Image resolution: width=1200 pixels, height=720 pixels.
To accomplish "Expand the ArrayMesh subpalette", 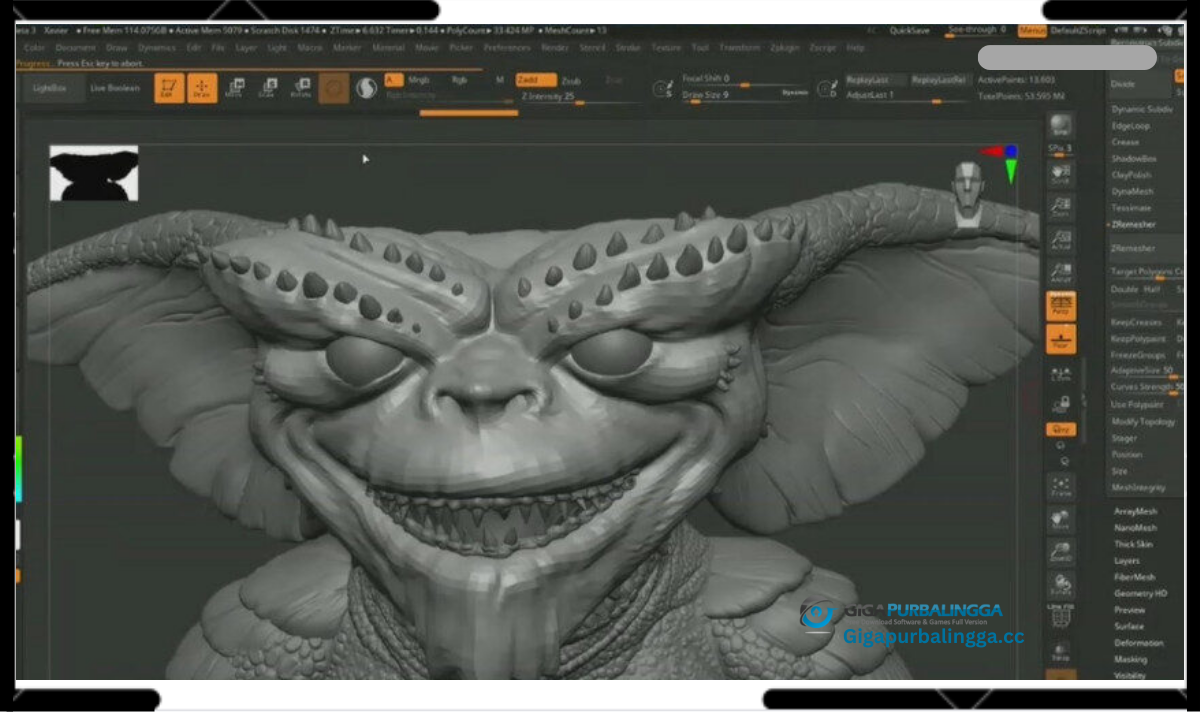I will 1135,511.
